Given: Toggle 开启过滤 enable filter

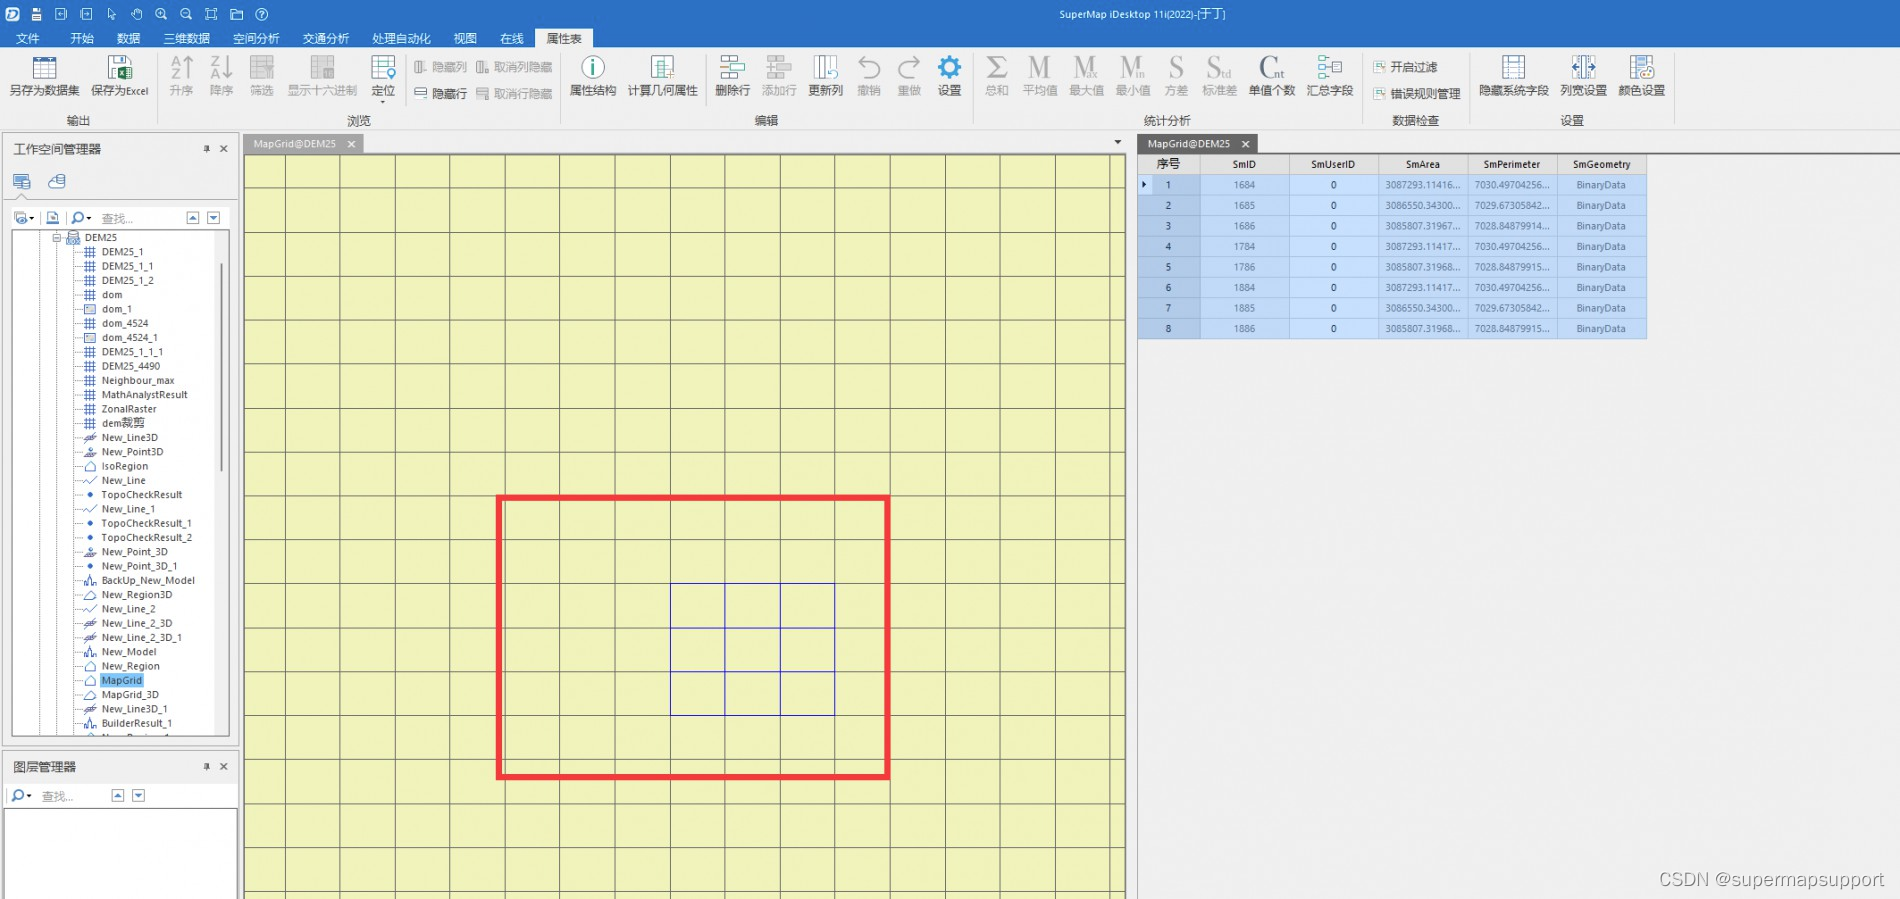Looking at the screenshot, I should pos(1405,67).
